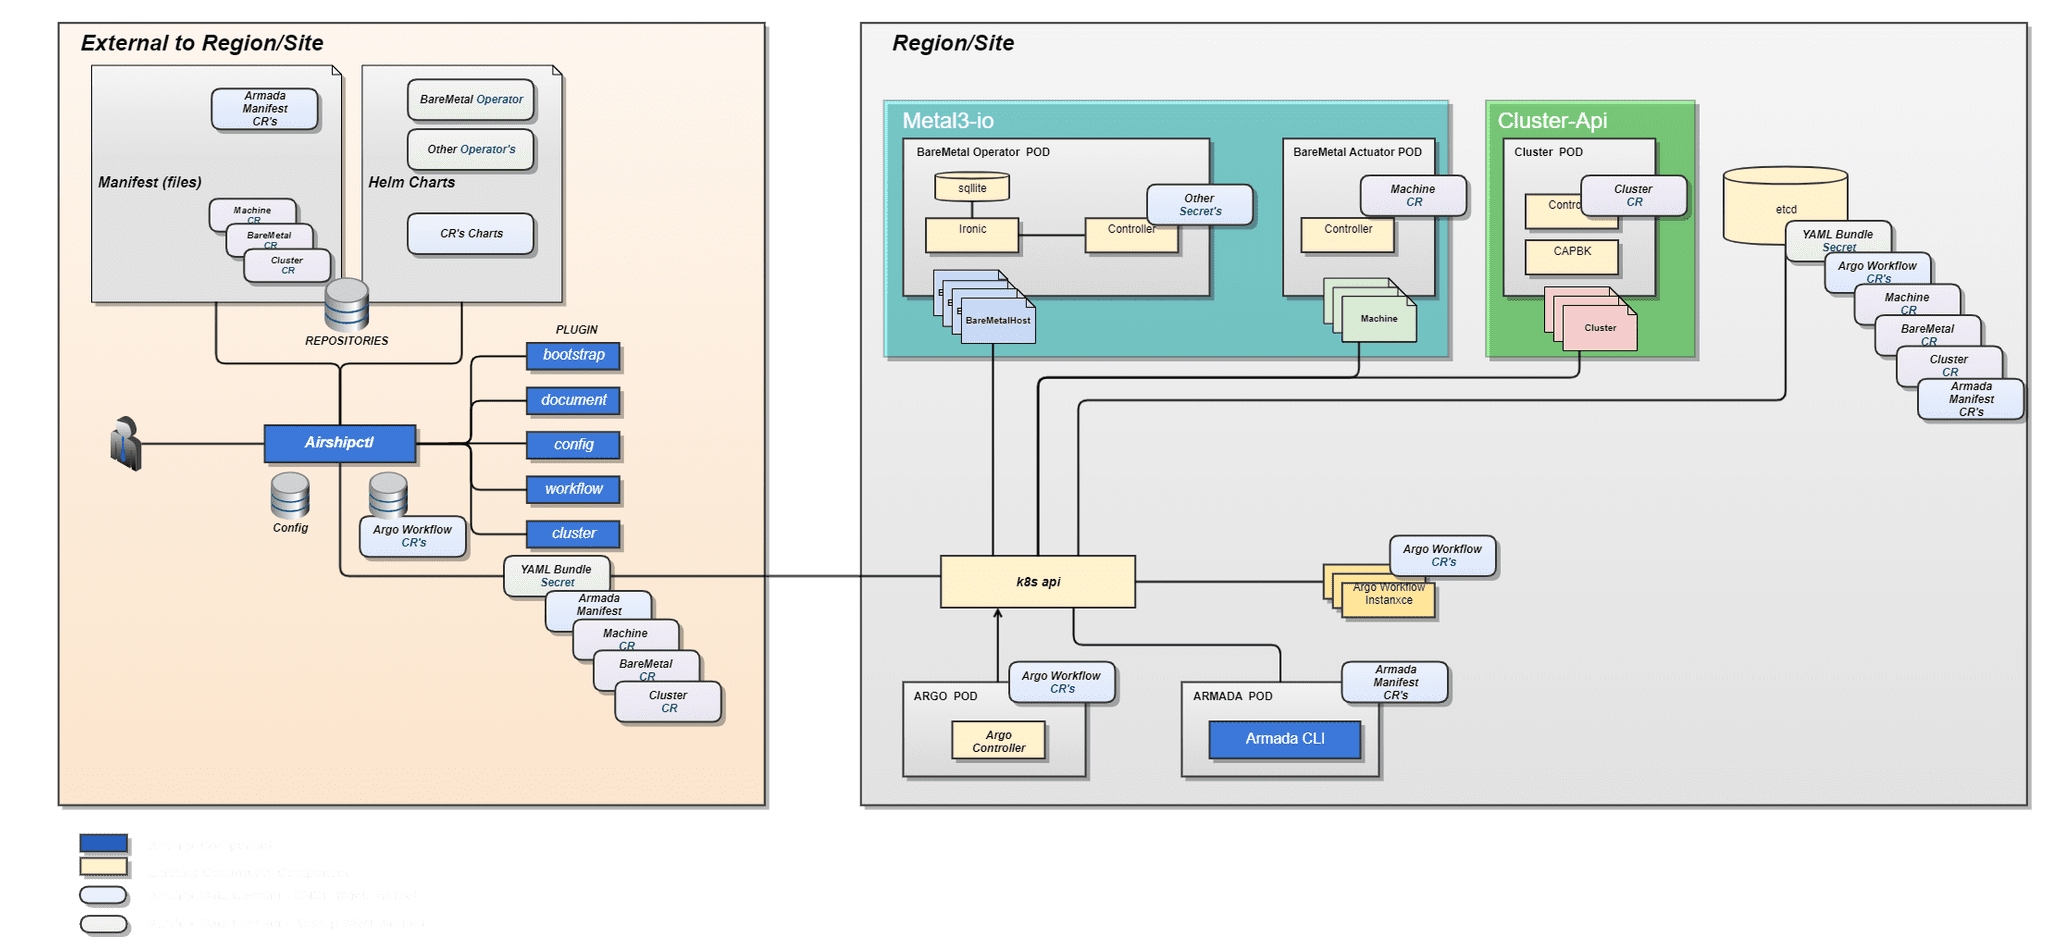Select the light-blue rounded legend shape
The width and height of the screenshot is (2048, 951).
point(104,895)
